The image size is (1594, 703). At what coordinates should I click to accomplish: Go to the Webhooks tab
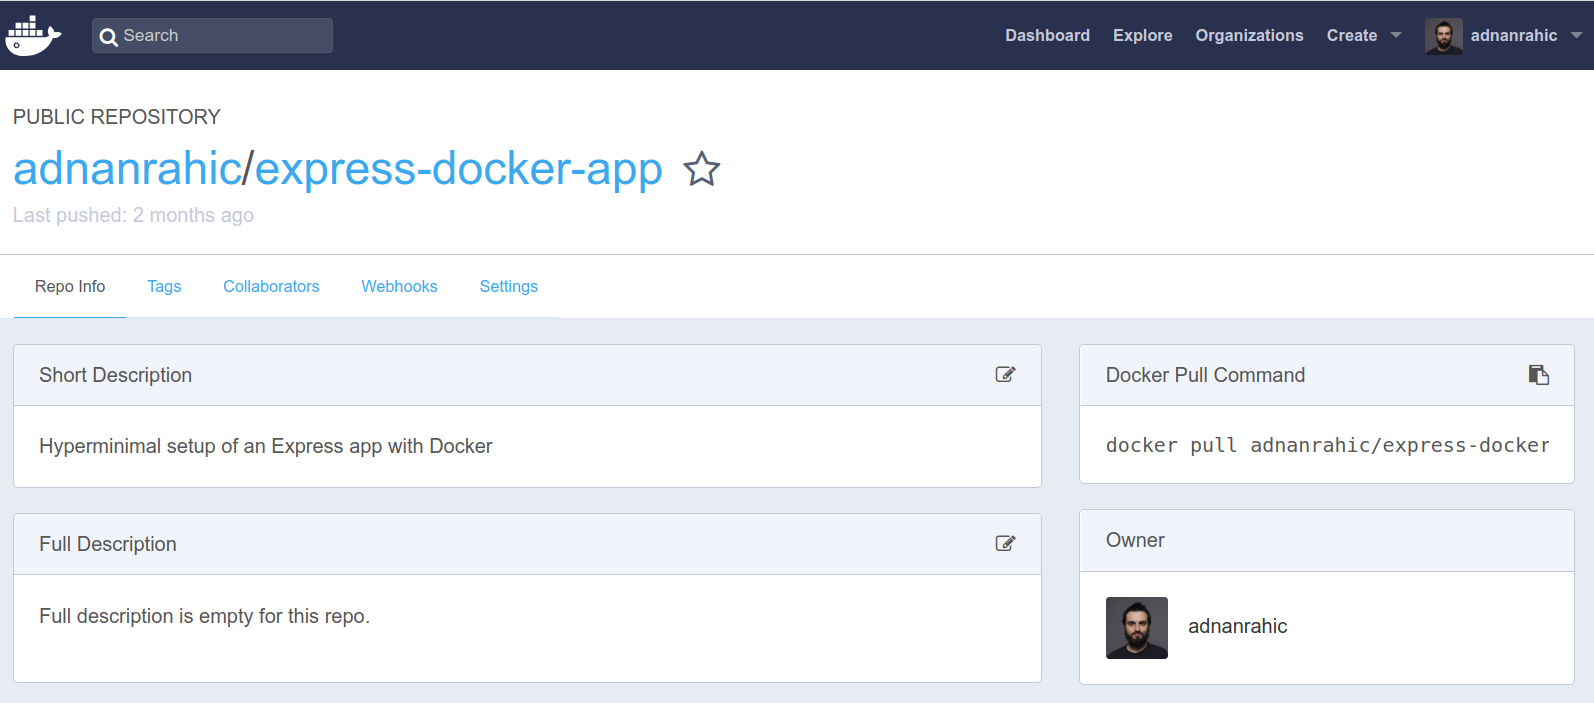[x=399, y=287]
